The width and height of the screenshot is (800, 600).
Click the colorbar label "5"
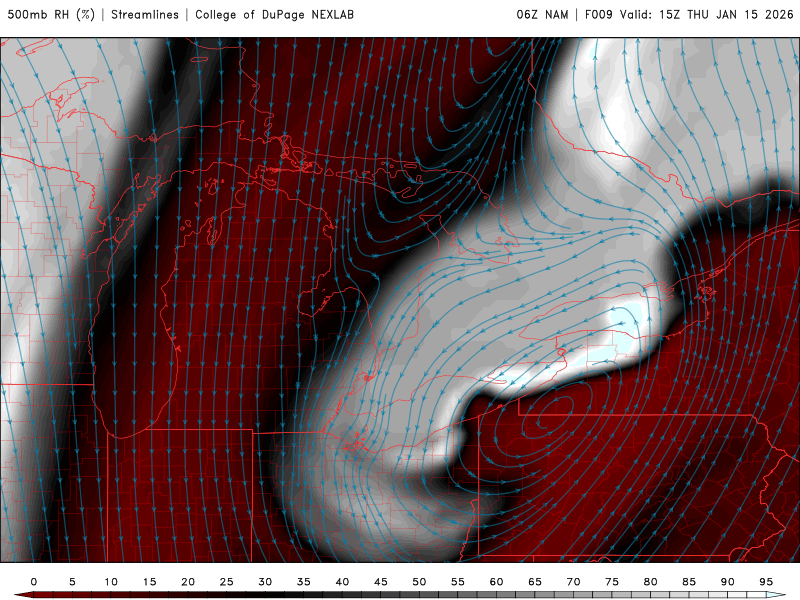point(72,582)
